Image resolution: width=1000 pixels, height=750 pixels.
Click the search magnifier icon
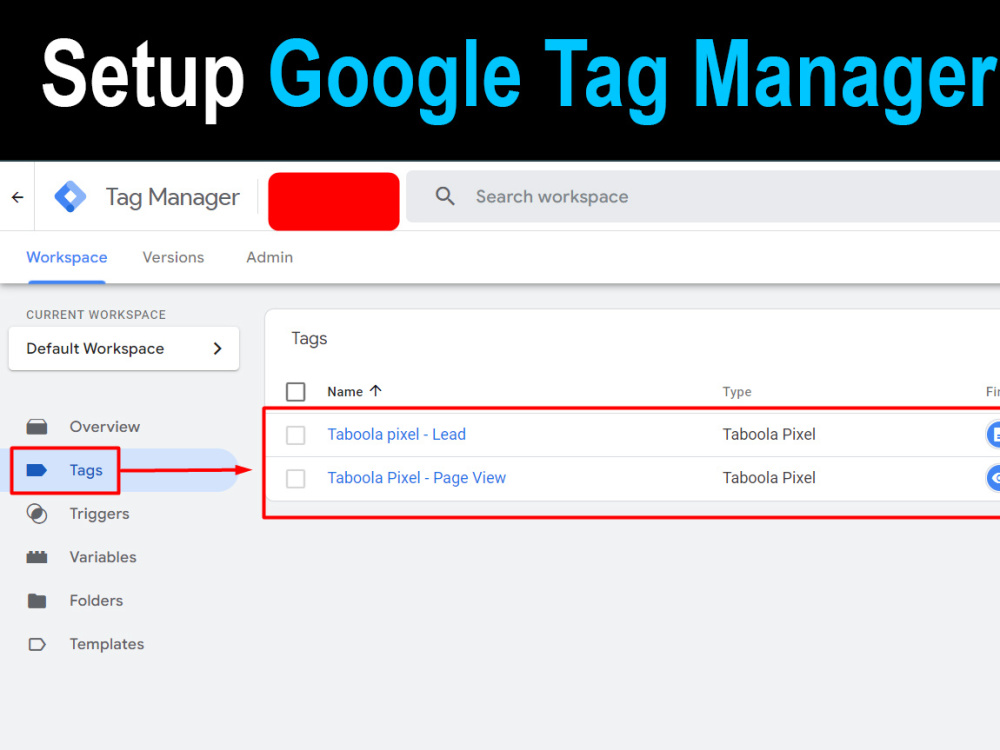(444, 196)
